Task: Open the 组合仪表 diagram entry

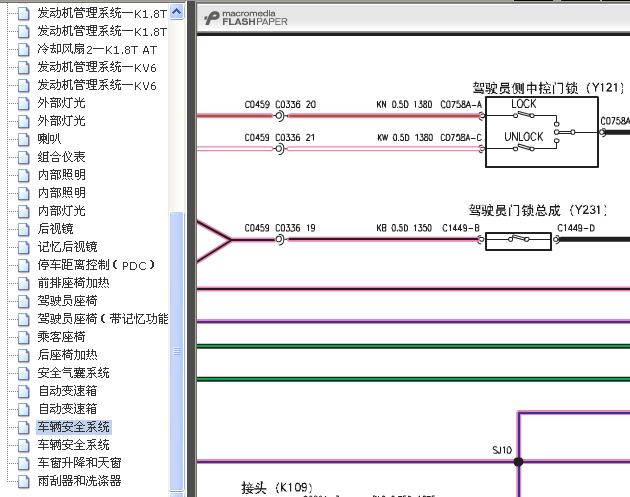Action: click(61, 157)
